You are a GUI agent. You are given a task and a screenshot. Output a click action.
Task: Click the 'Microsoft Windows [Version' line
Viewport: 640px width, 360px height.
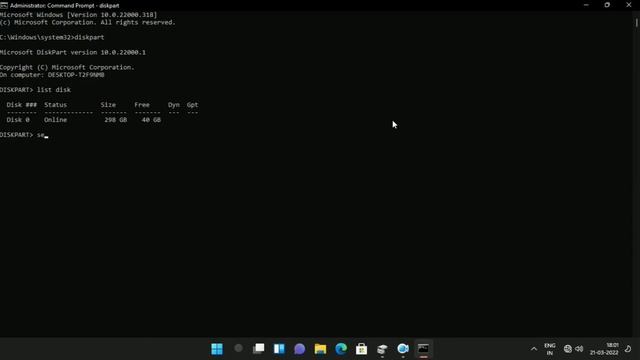[x=78, y=15]
